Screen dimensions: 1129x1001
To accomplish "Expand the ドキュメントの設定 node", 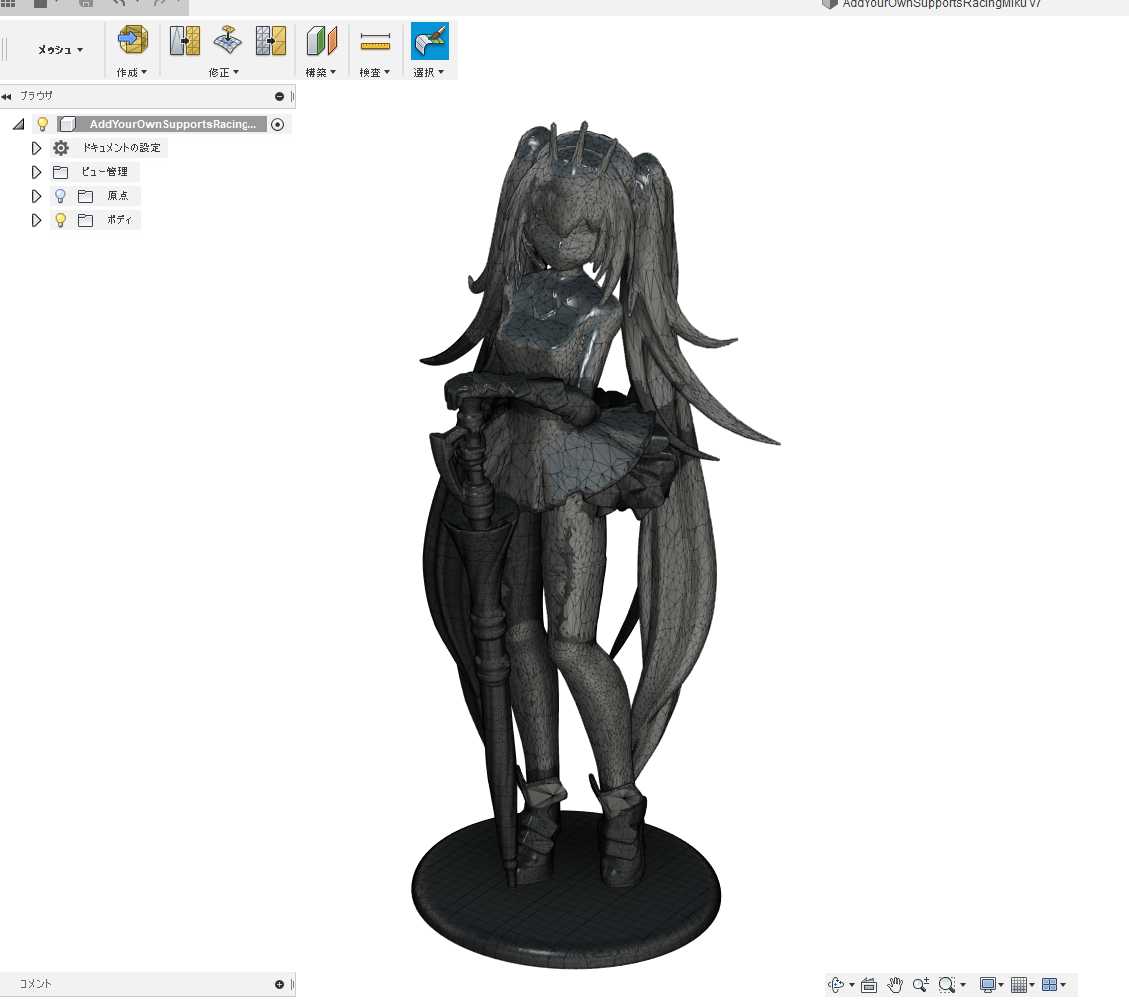I will point(36,148).
